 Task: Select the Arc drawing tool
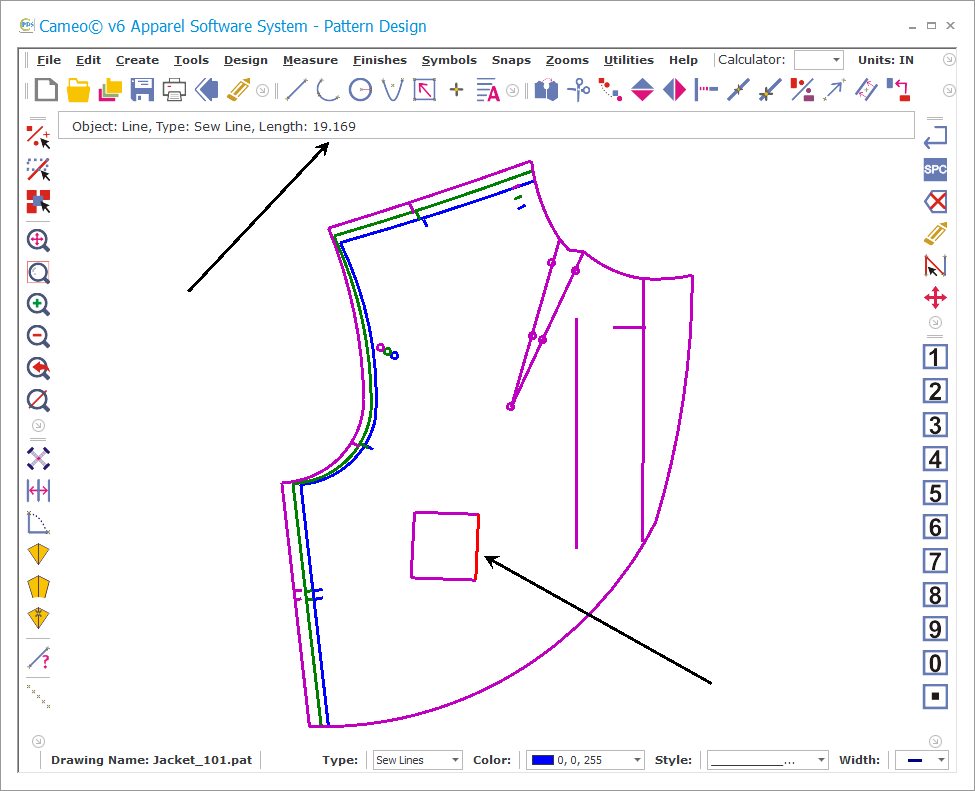click(328, 90)
